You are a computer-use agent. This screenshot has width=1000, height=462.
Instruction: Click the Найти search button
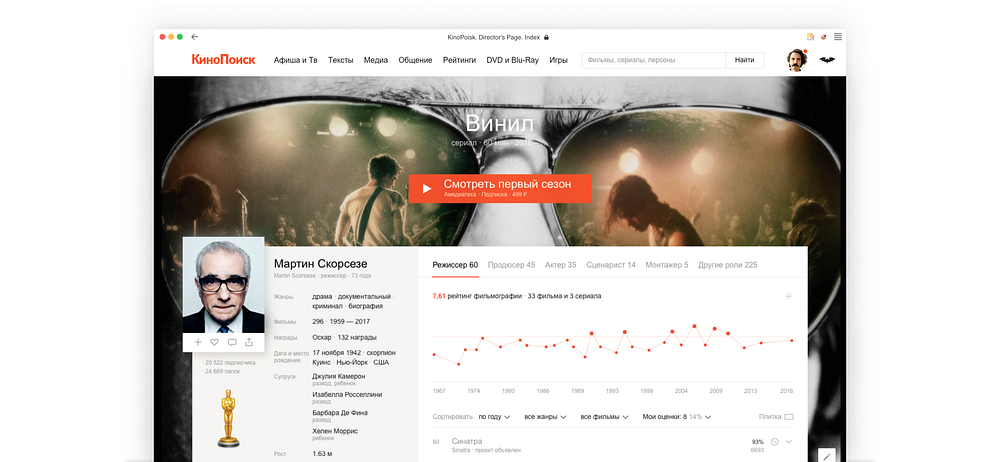tap(745, 60)
